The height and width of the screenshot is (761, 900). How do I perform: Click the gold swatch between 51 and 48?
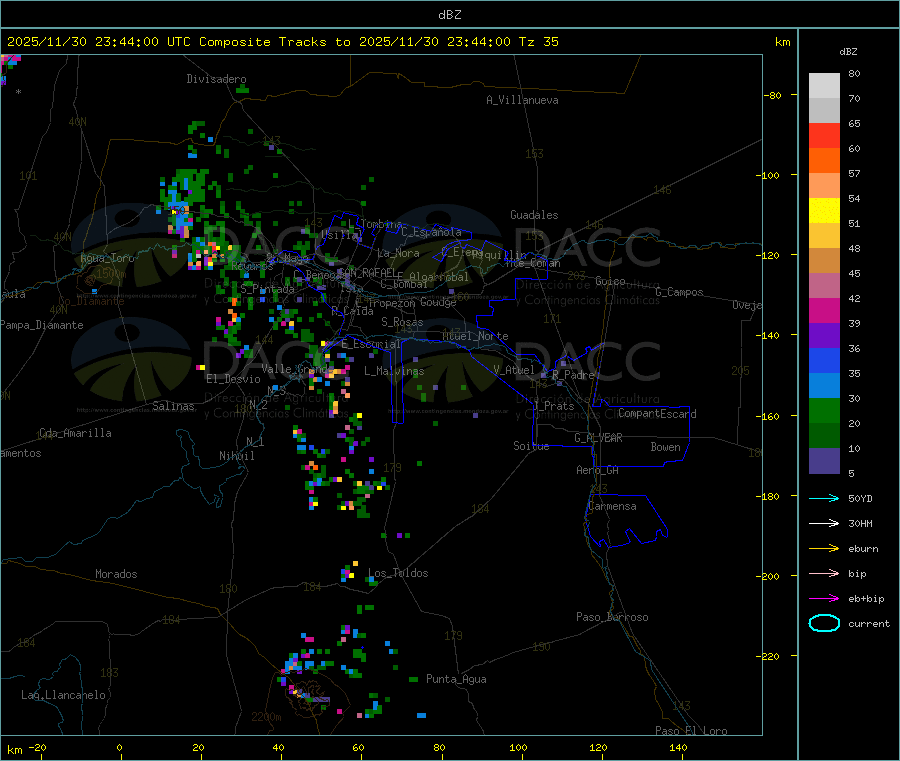[824, 235]
